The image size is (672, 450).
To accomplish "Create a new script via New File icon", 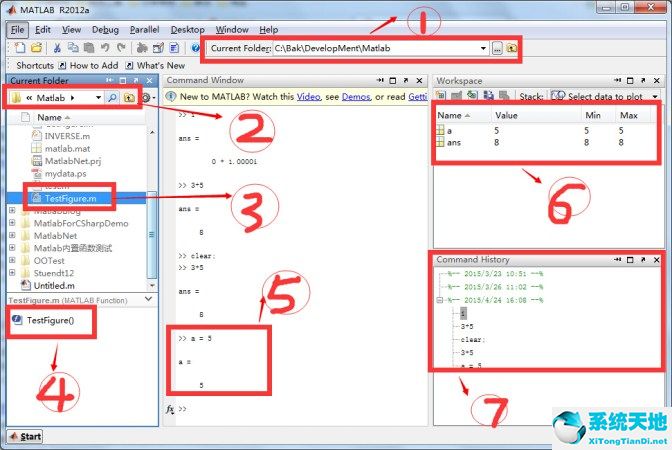I will coord(20,48).
